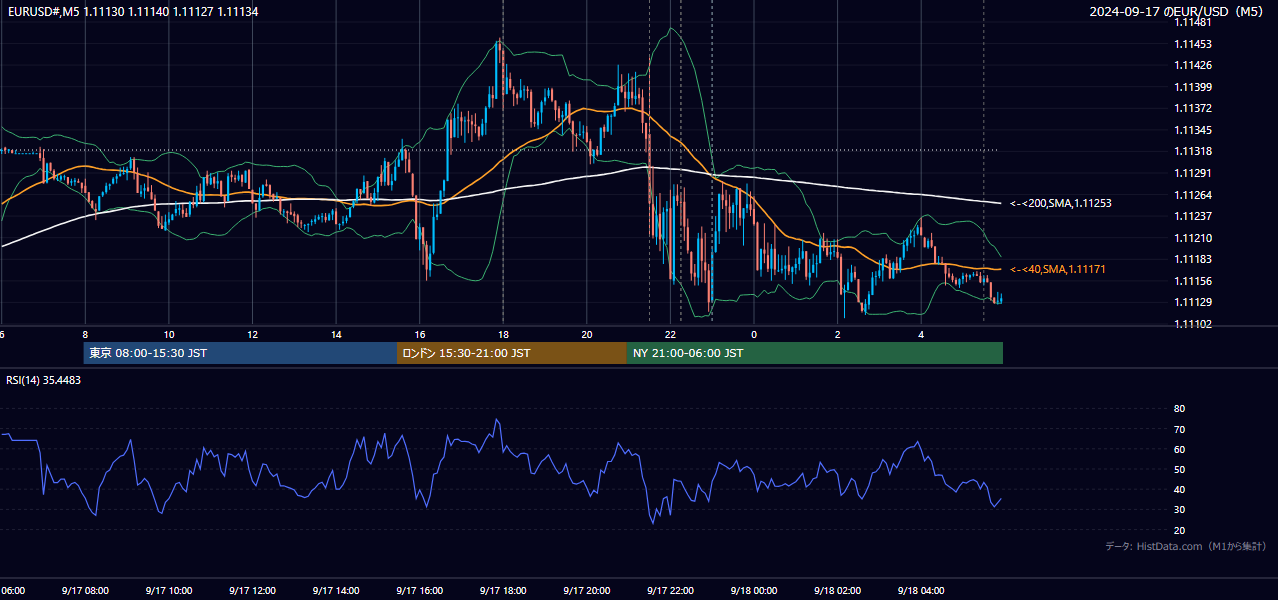
Task: Select the 東京 08:00-15:30 JST session bar
Action: tap(240, 353)
